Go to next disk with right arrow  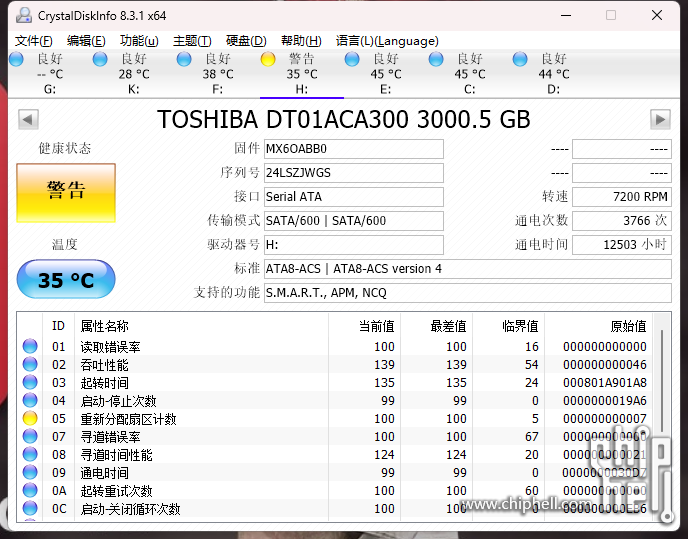tap(660, 119)
